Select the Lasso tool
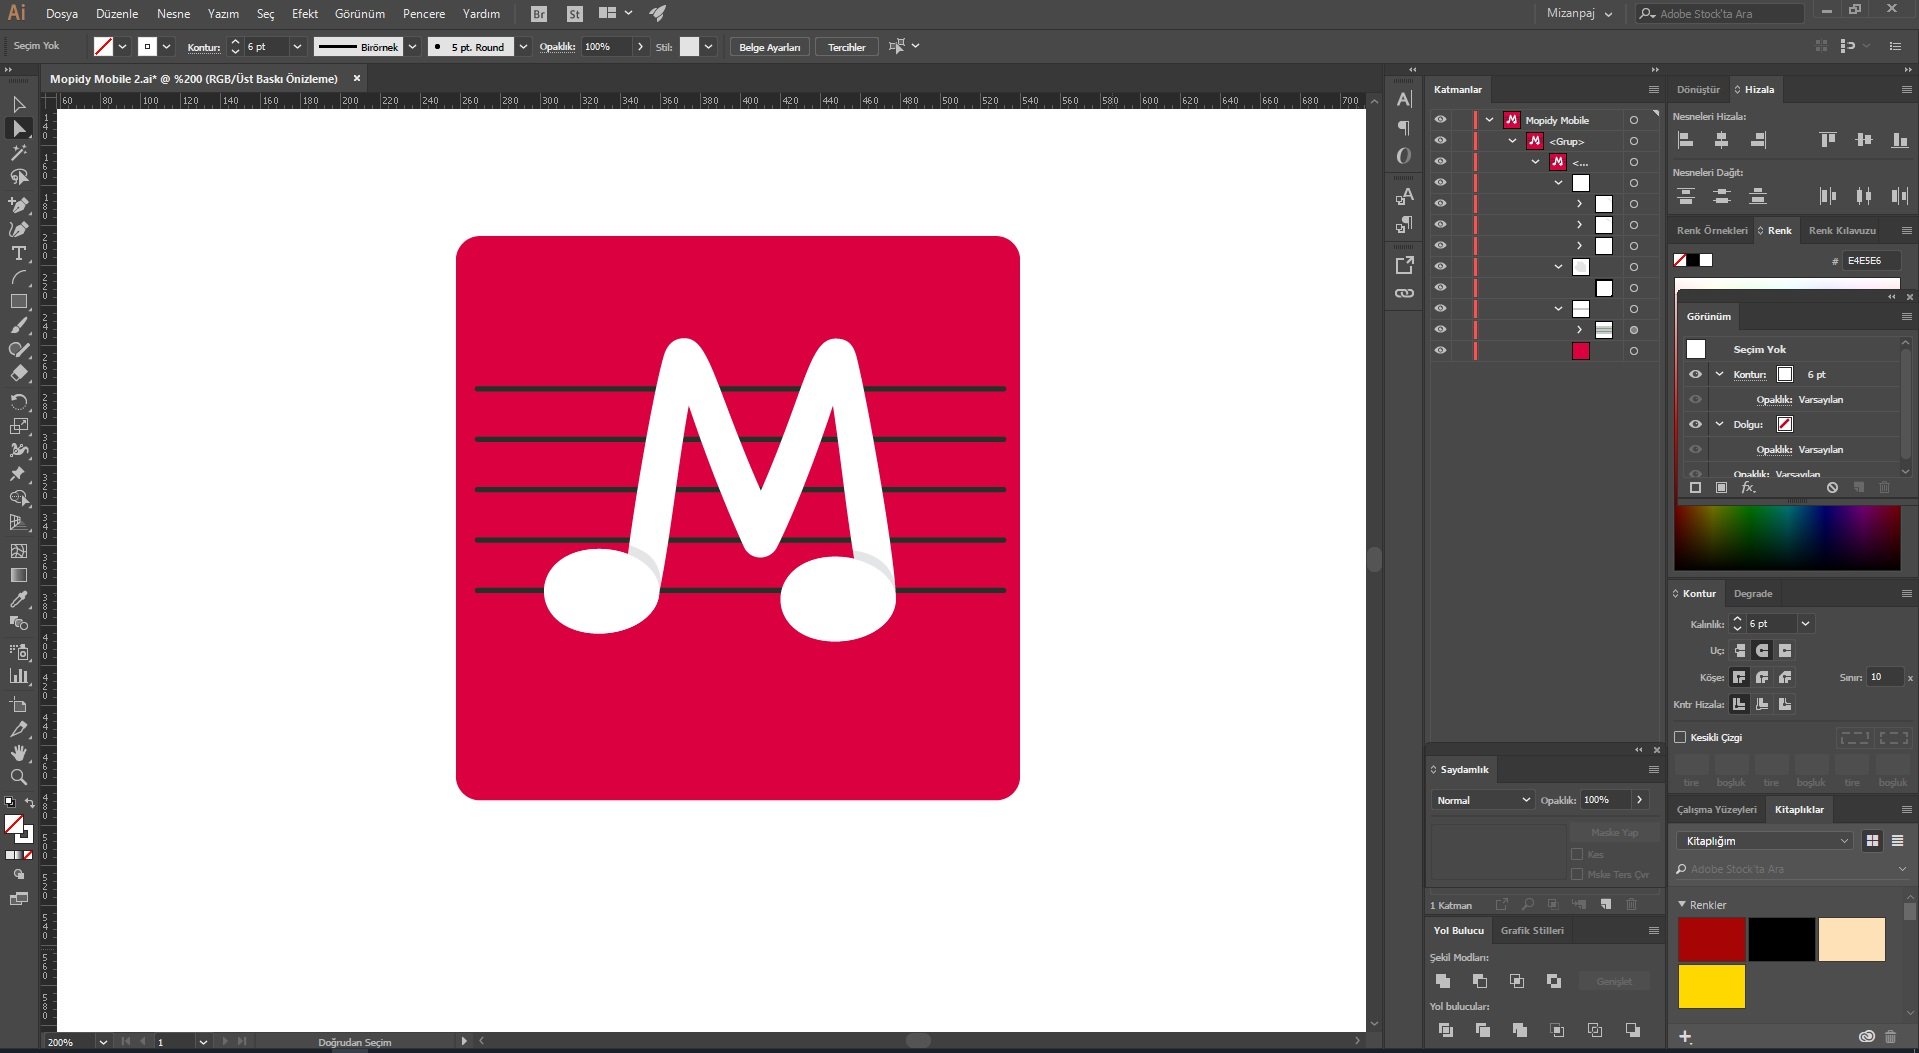Viewport: 1919px width, 1053px height. (x=19, y=177)
